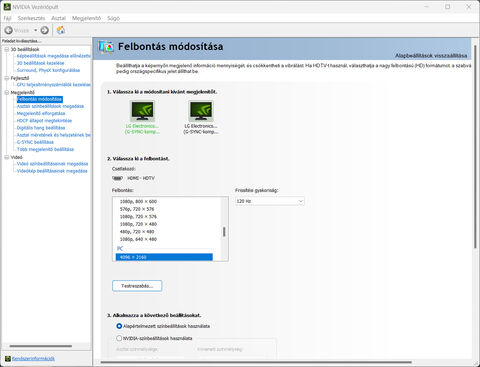This screenshot has height=367, width=480.
Task: Open Több megjelenítő beállítása tree item
Action: coord(45,149)
